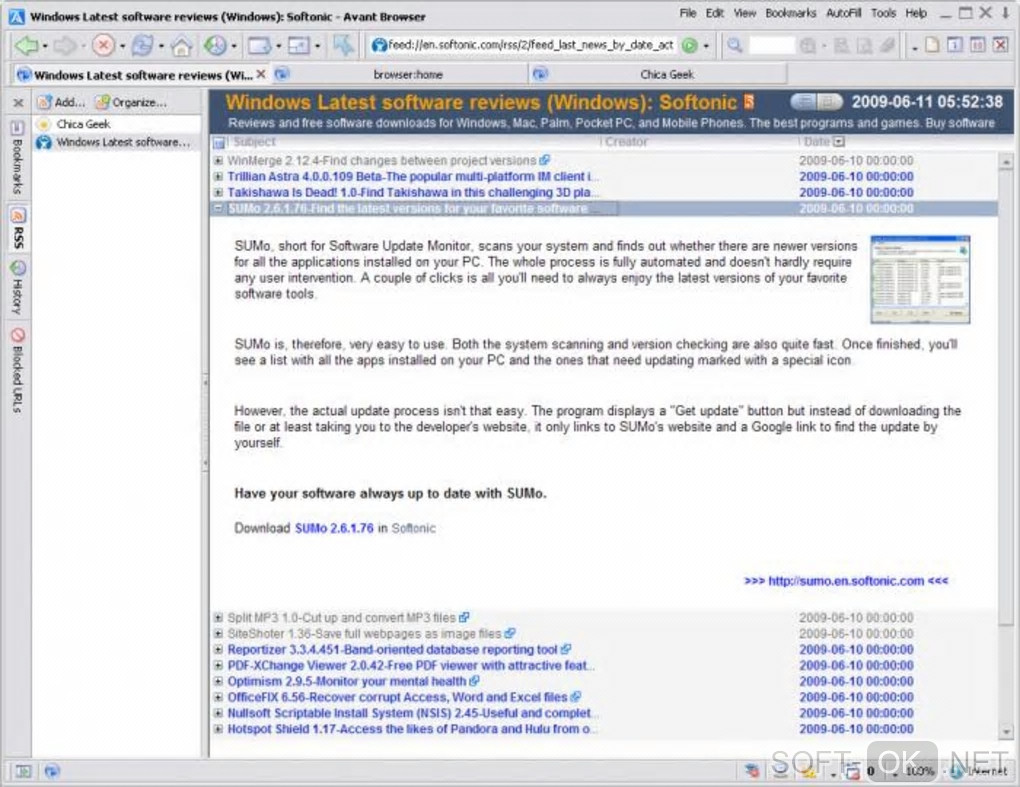This screenshot has width=1020, height=787.
Task: Open the History sidebar panel
Action: [18, 287]
